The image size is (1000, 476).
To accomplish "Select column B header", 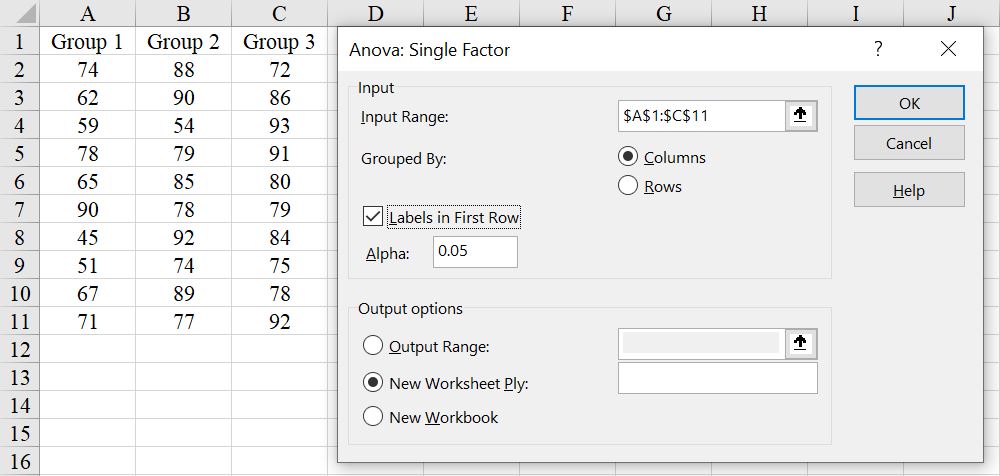I will (183, 13).
